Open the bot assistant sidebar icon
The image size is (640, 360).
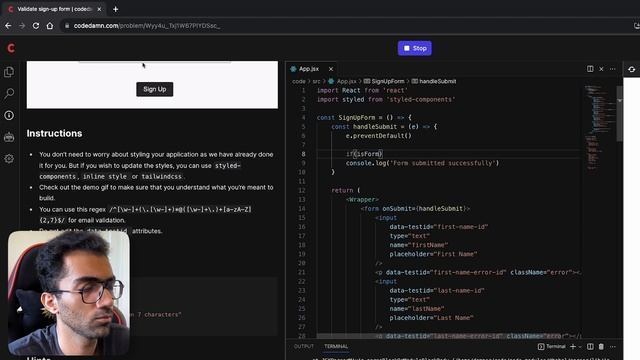(x=9, y=137)
